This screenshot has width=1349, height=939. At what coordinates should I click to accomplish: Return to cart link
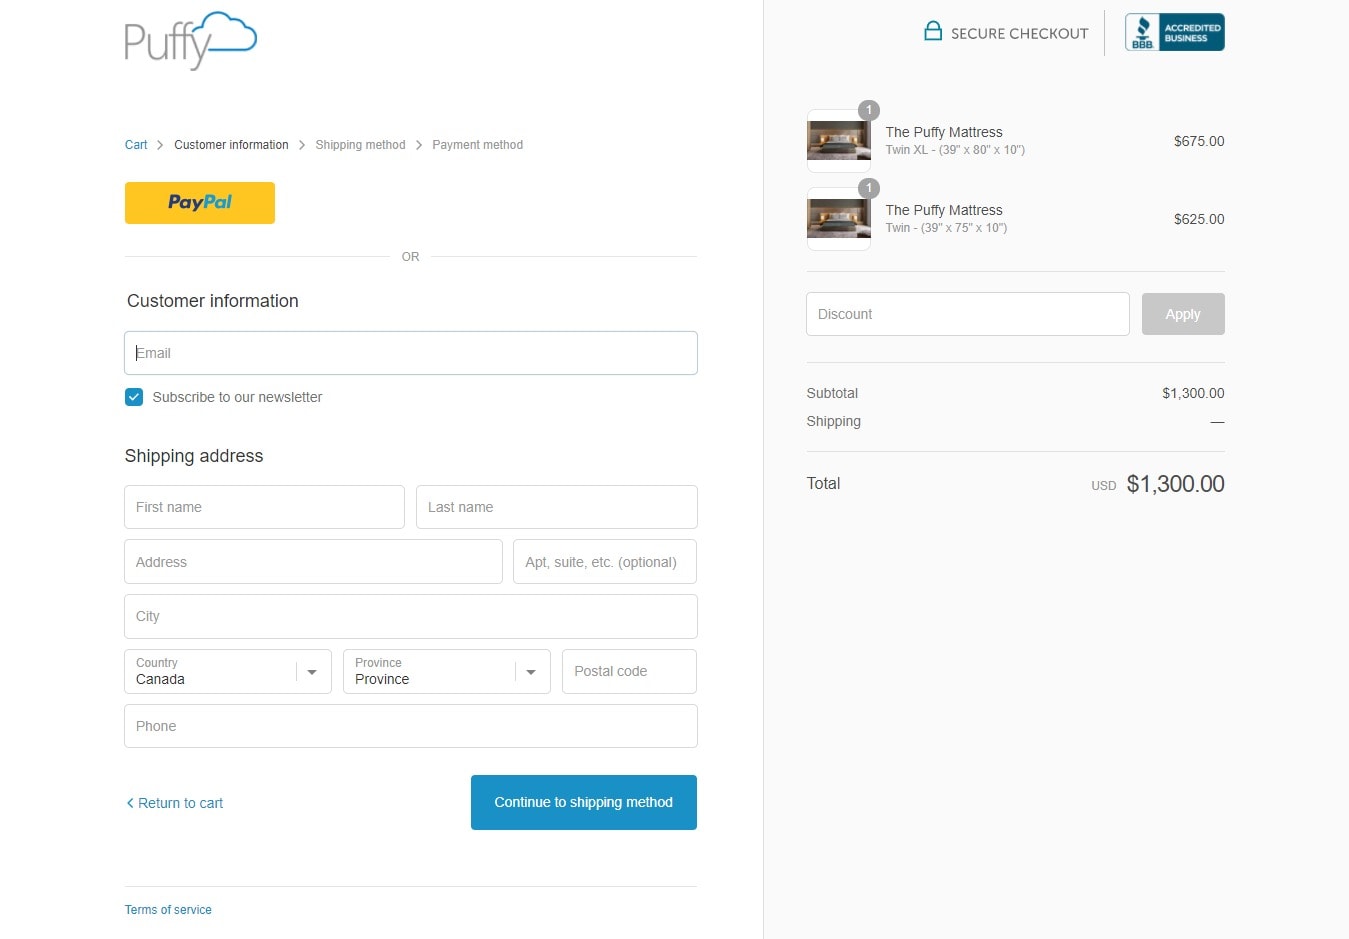click(180, 803)
